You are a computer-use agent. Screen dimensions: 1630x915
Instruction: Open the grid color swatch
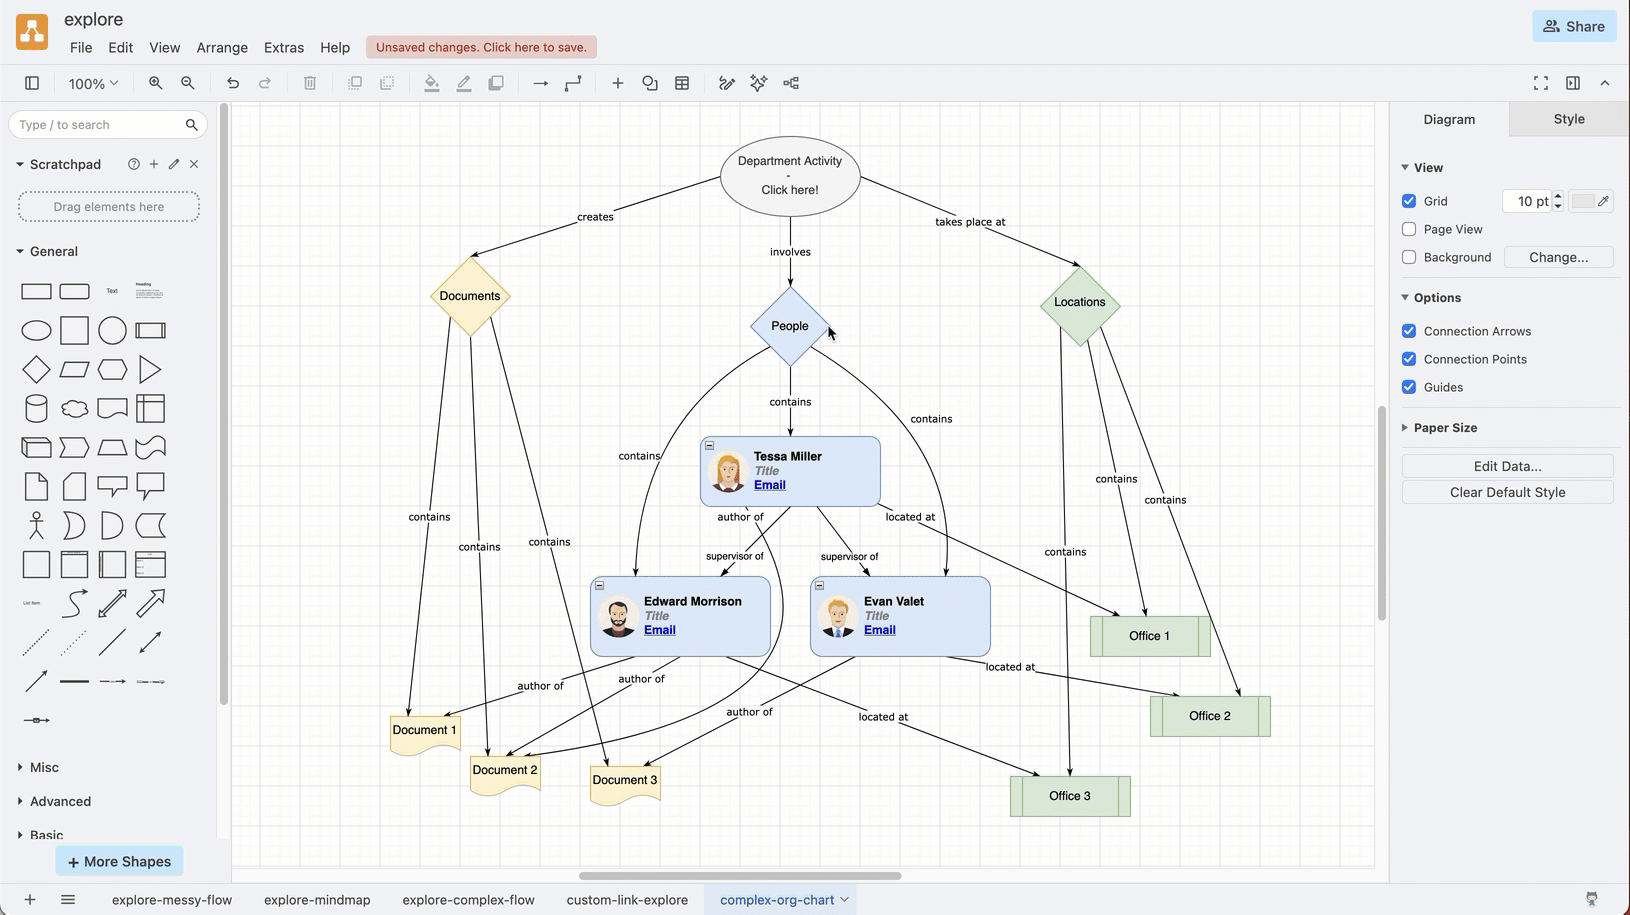click(x=1591, y=201)
